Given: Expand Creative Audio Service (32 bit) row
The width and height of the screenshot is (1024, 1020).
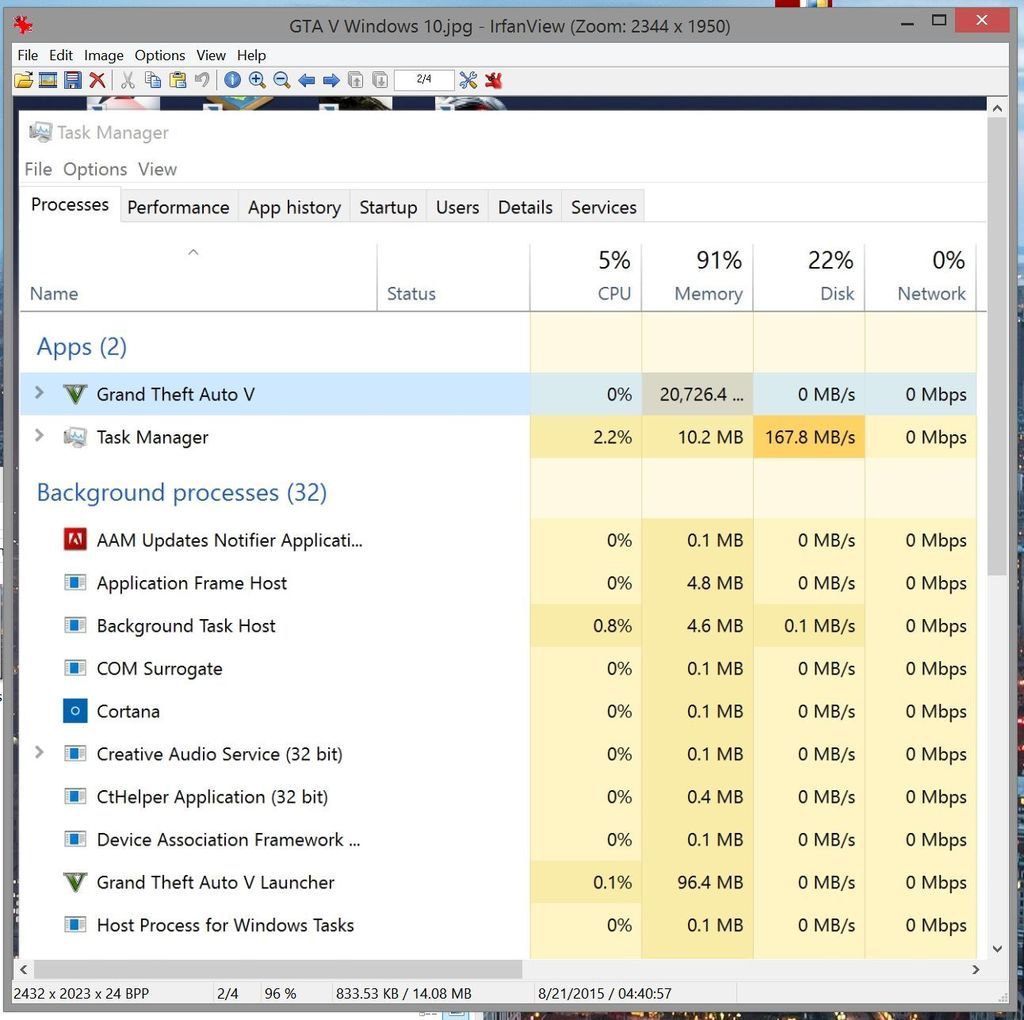Looking at the screenshot, I should click(x=39, y=752).
